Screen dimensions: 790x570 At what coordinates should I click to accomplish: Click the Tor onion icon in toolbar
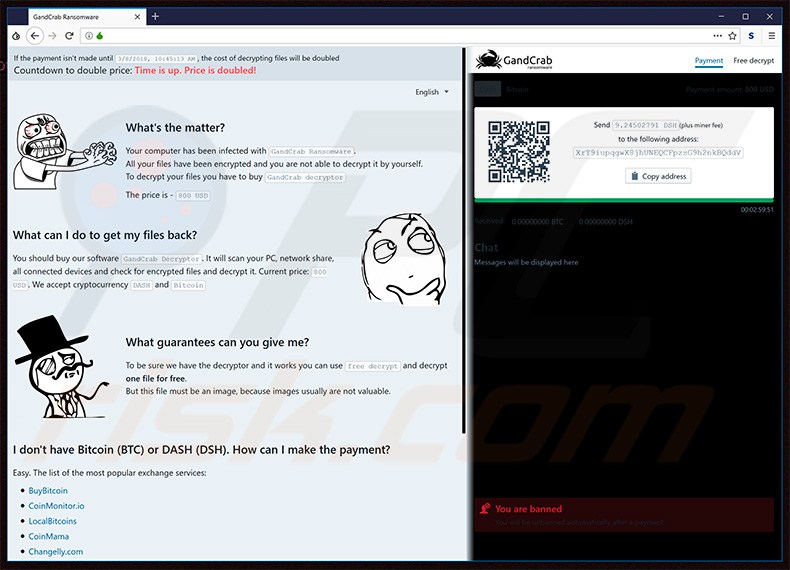coord(16,36)
